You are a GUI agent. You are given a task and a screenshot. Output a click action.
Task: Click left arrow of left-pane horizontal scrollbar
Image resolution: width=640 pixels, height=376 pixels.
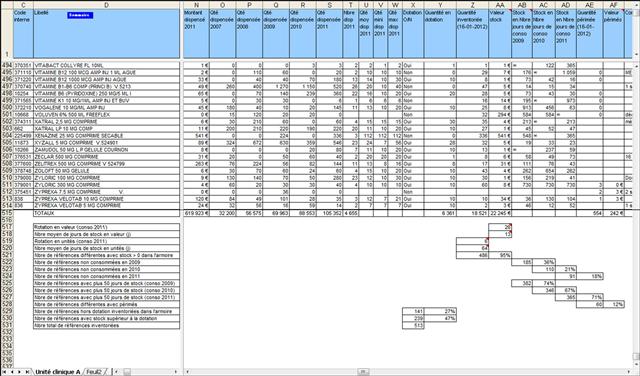click(x=116, y=372)
